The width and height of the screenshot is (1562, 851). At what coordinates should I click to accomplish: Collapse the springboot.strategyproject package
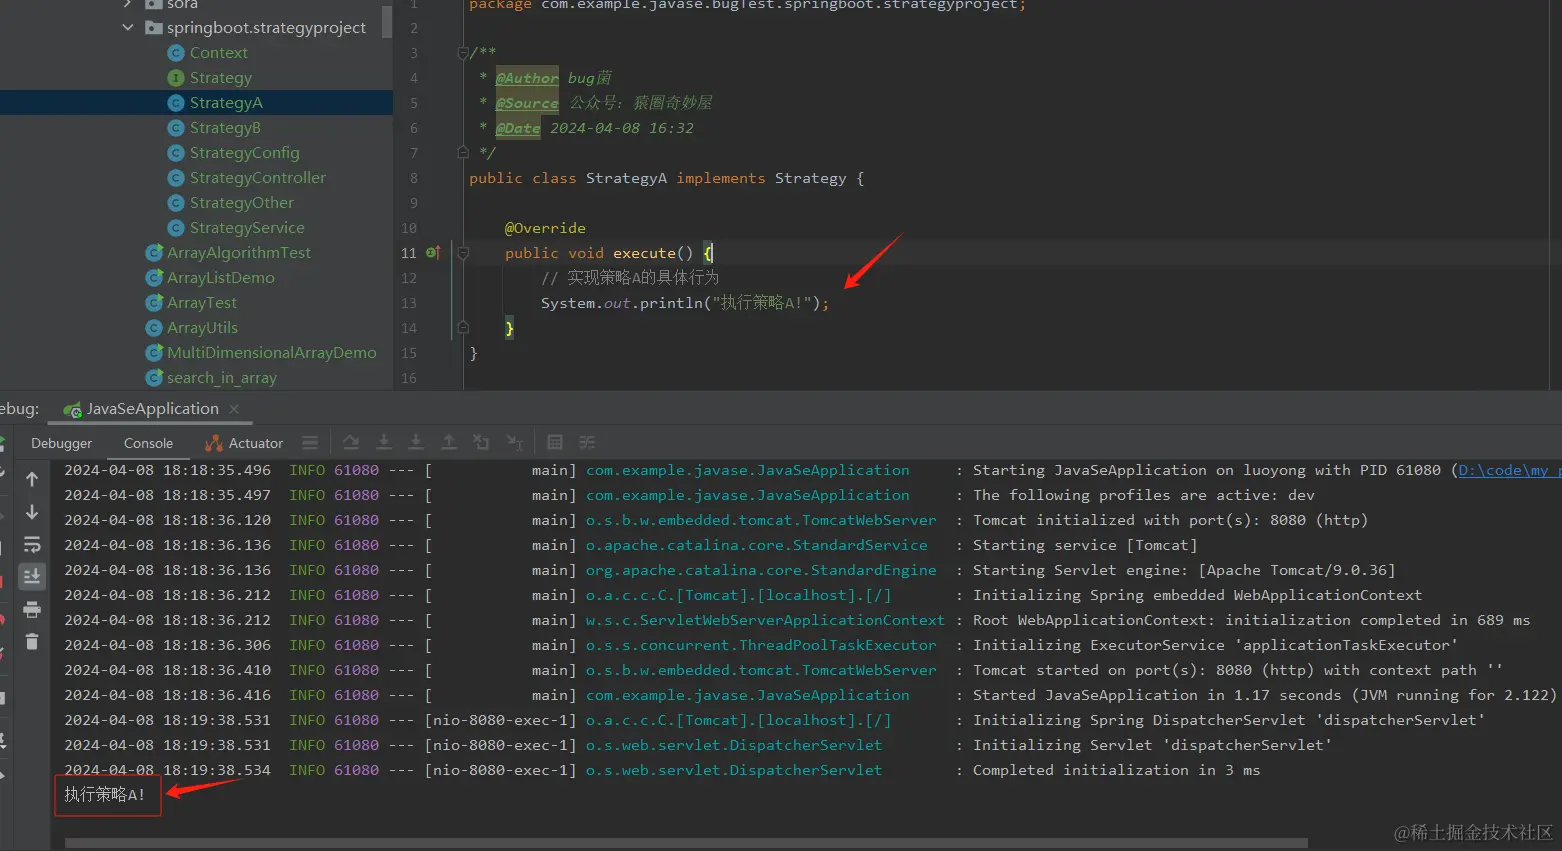coord(128,28)
